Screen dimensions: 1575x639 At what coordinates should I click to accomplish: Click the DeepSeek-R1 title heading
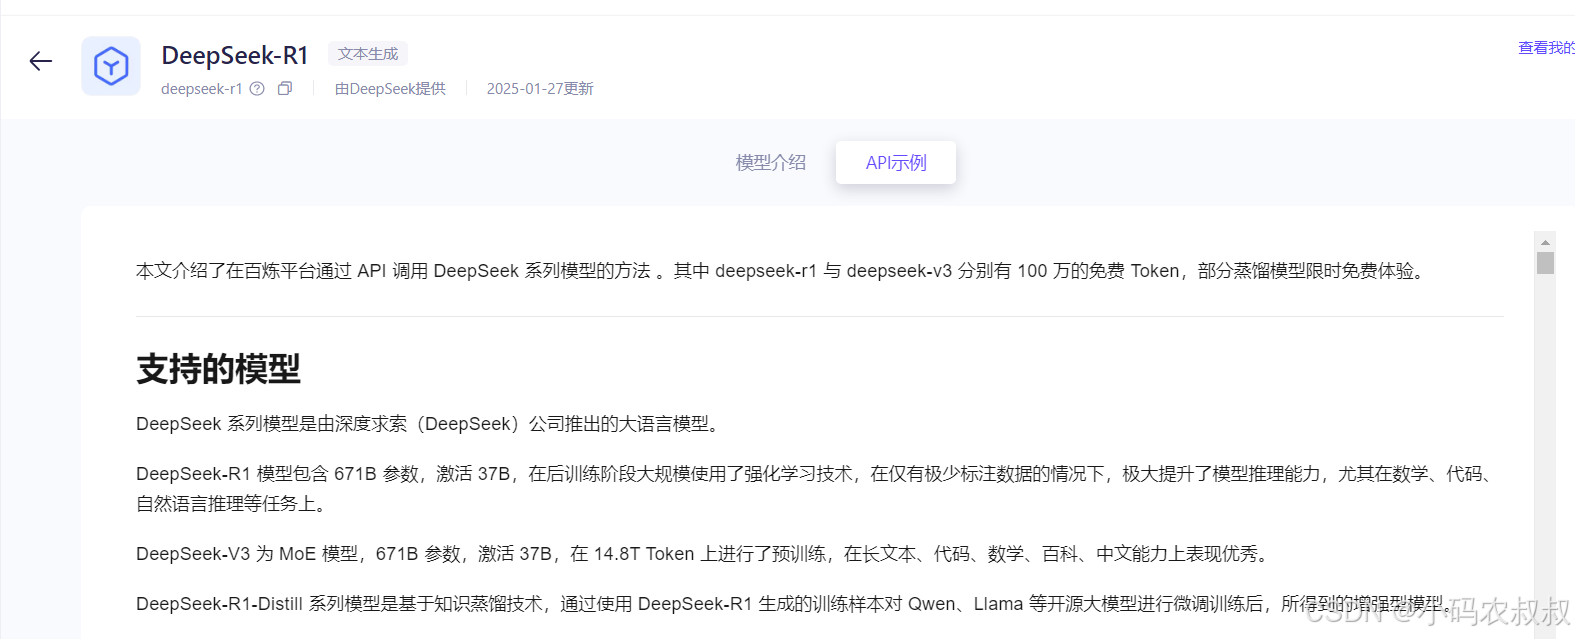[x=235, y=55]
